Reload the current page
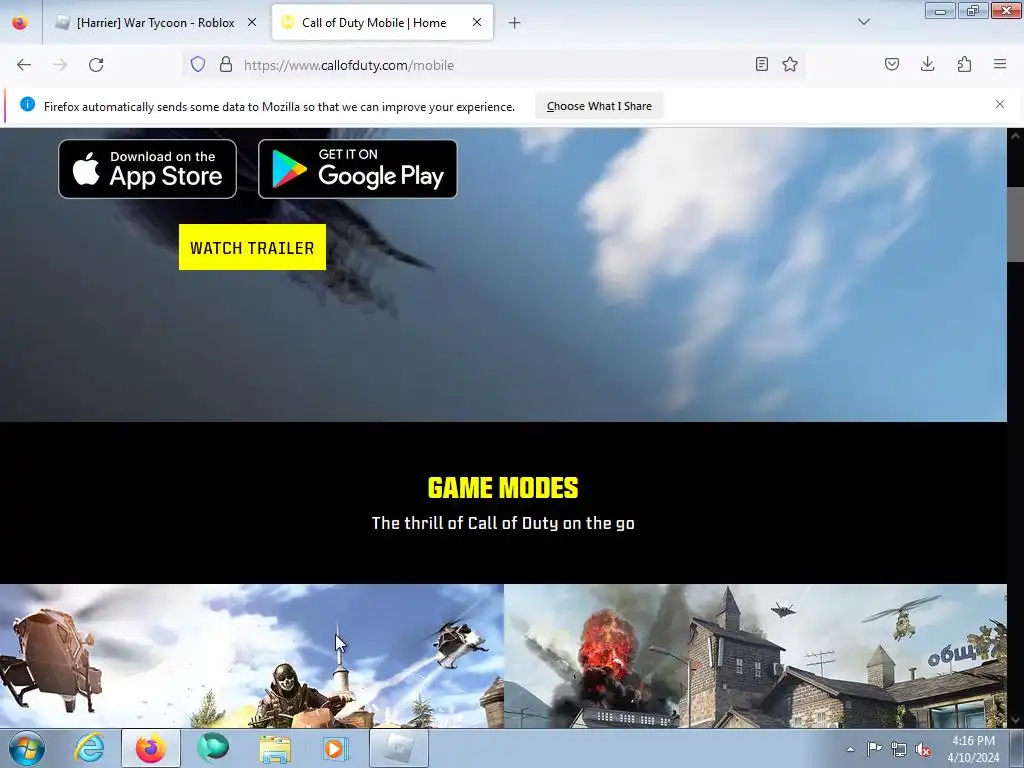The height and width of the screenshot is (768, 1024). 96,65
